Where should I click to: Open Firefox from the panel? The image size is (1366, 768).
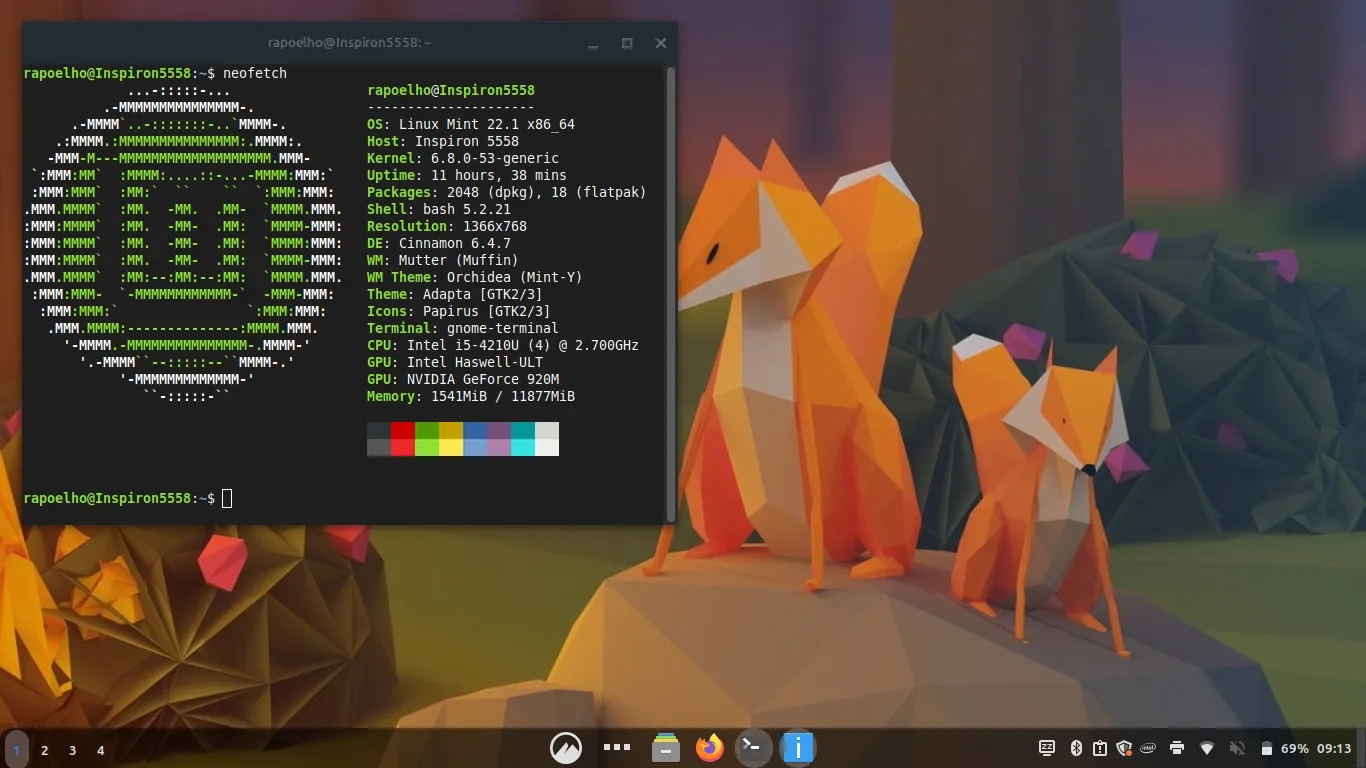pyautogui.click(x=710, y=748)
